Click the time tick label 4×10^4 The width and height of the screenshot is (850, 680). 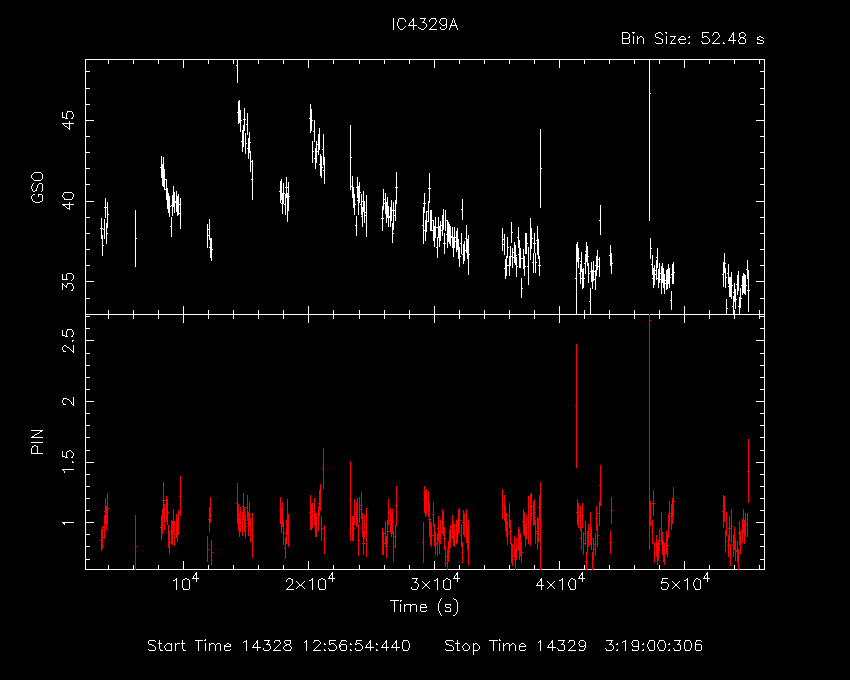[x=560, y=583]
